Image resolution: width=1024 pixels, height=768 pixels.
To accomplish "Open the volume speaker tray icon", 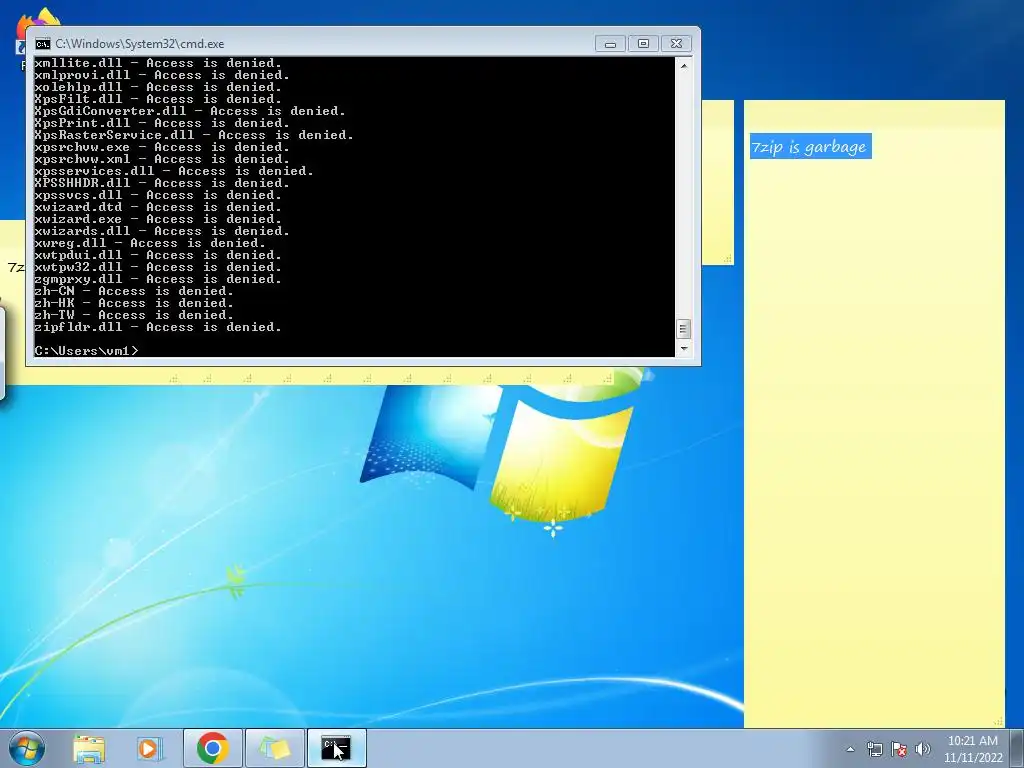I will pos(923,749).
